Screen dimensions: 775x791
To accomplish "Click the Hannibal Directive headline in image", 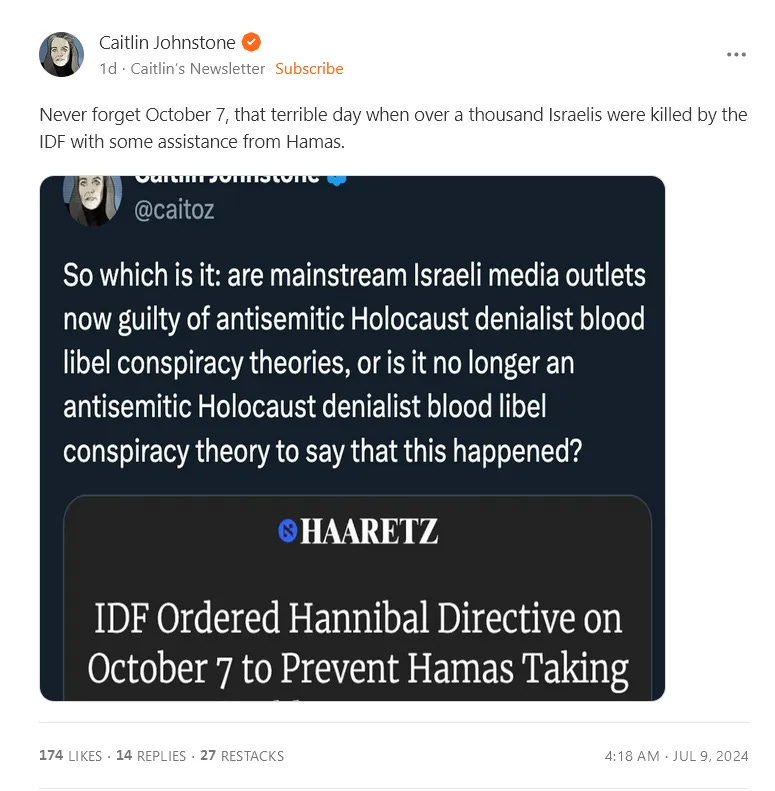I will (x=358, y=644).
